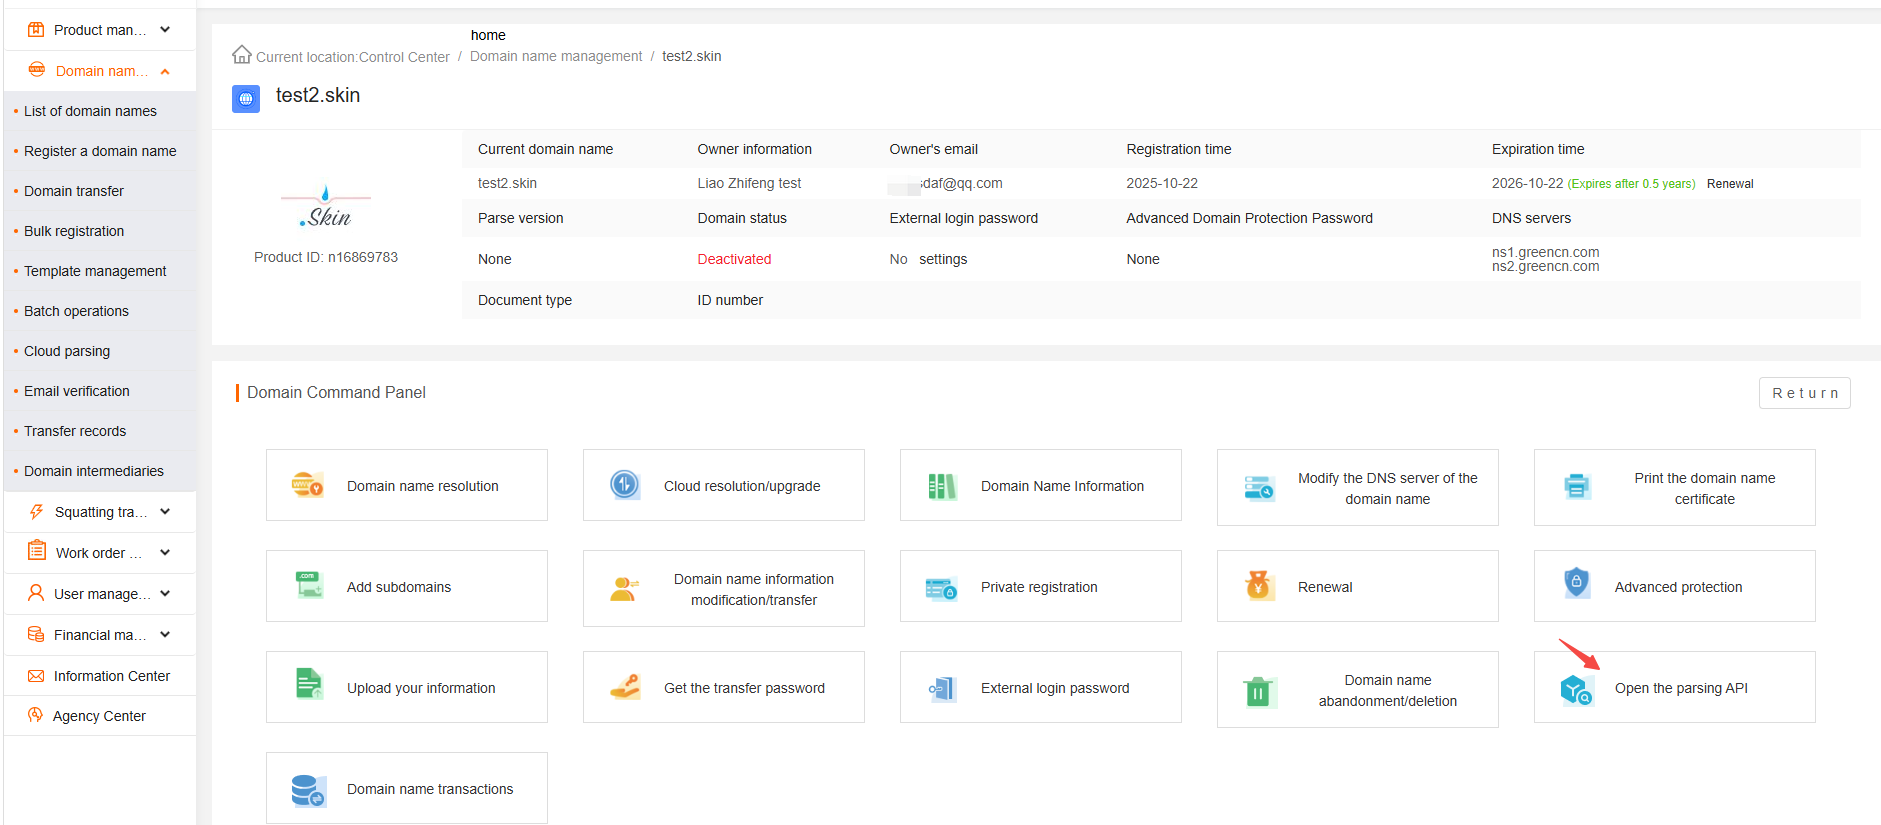Click the Renewal link beside expiration date
This screenshot has width=1881, height=825.
(x=1729, y=184)
